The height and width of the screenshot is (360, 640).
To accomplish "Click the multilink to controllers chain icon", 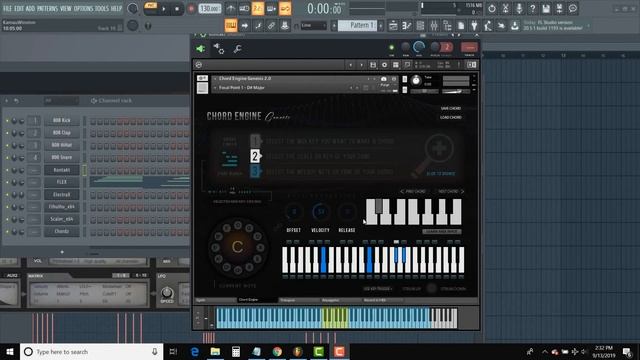I will click(271, 26).
